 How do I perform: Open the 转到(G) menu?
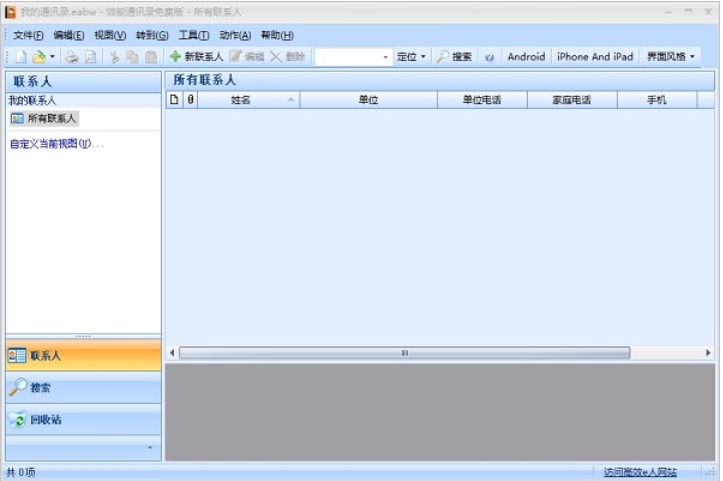coord(152,35)
